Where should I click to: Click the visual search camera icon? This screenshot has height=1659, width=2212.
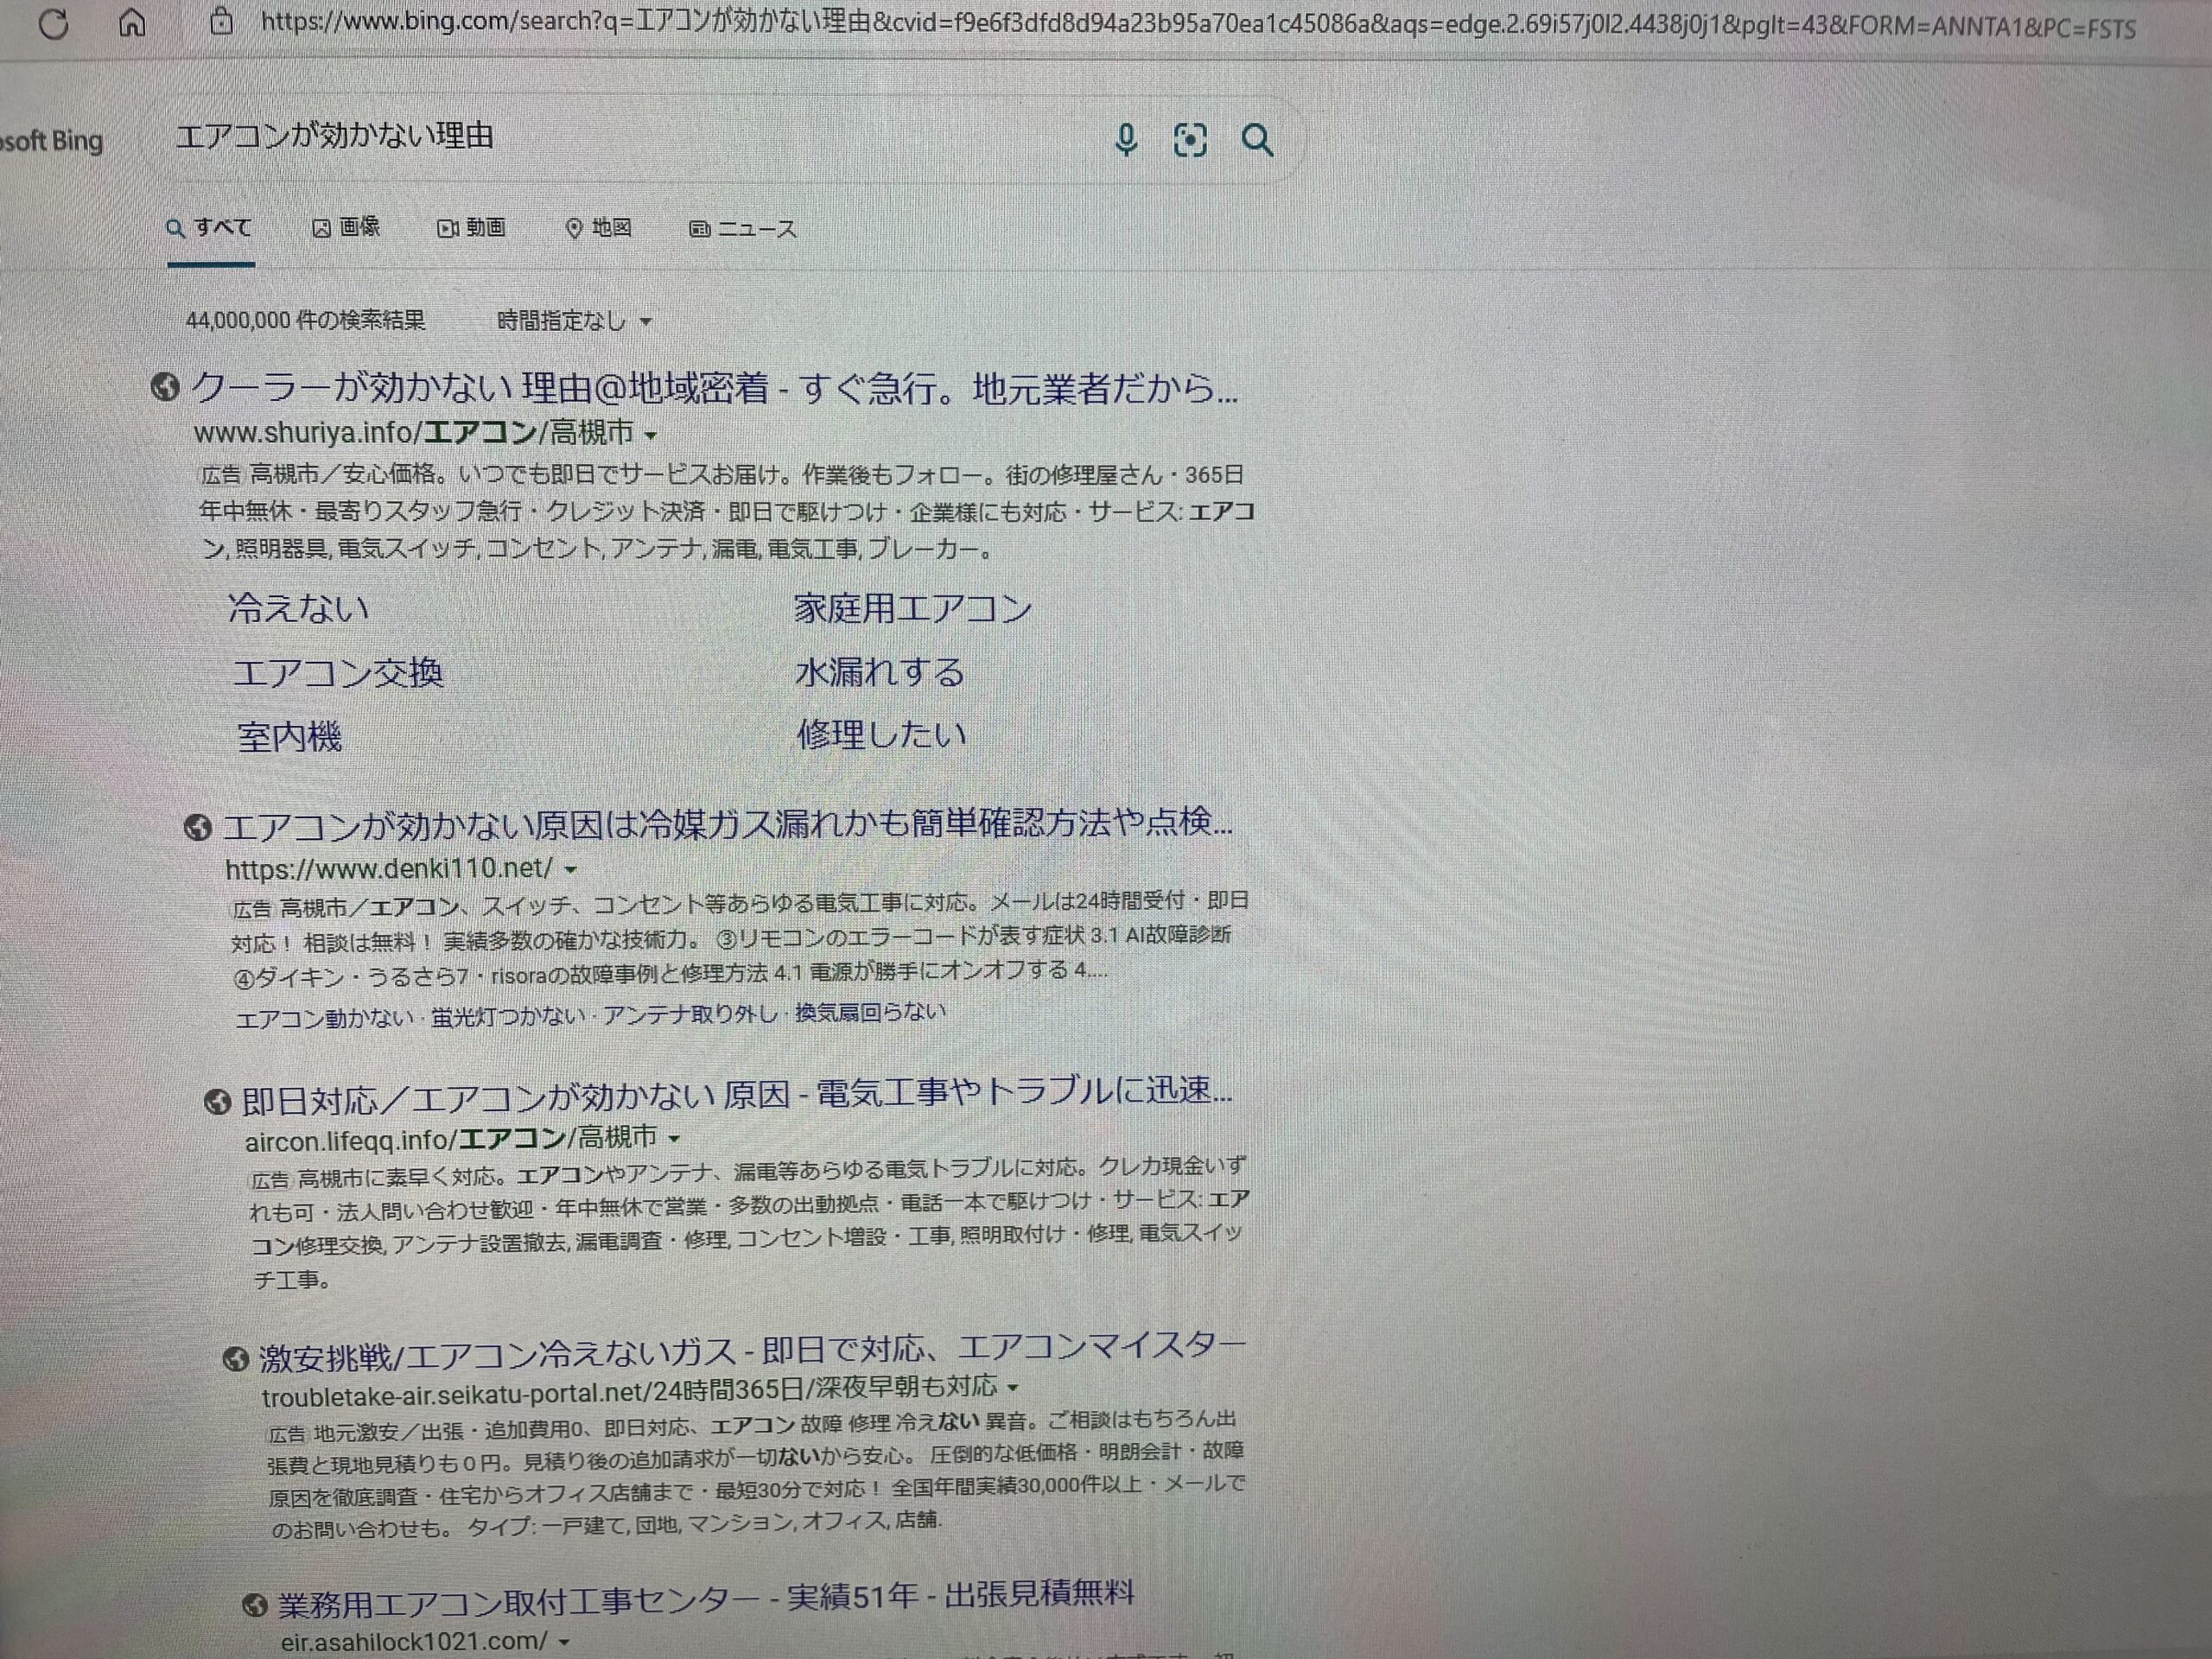pos(1189,140)
